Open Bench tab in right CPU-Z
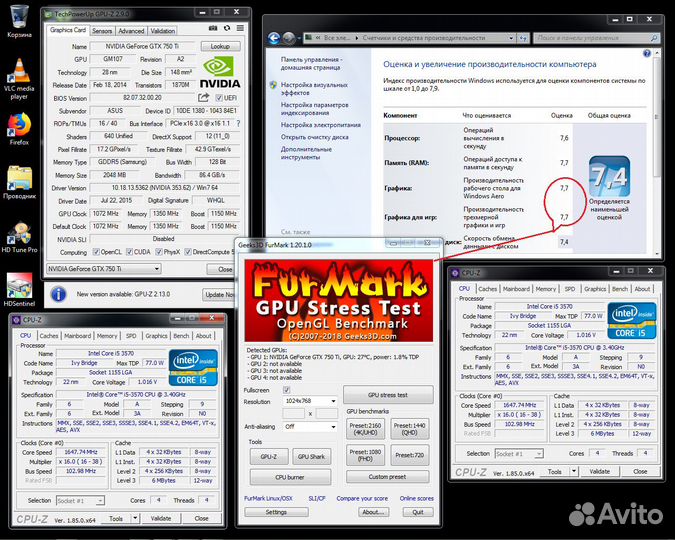This screenshot has height=540, width=675. (620, 289)
